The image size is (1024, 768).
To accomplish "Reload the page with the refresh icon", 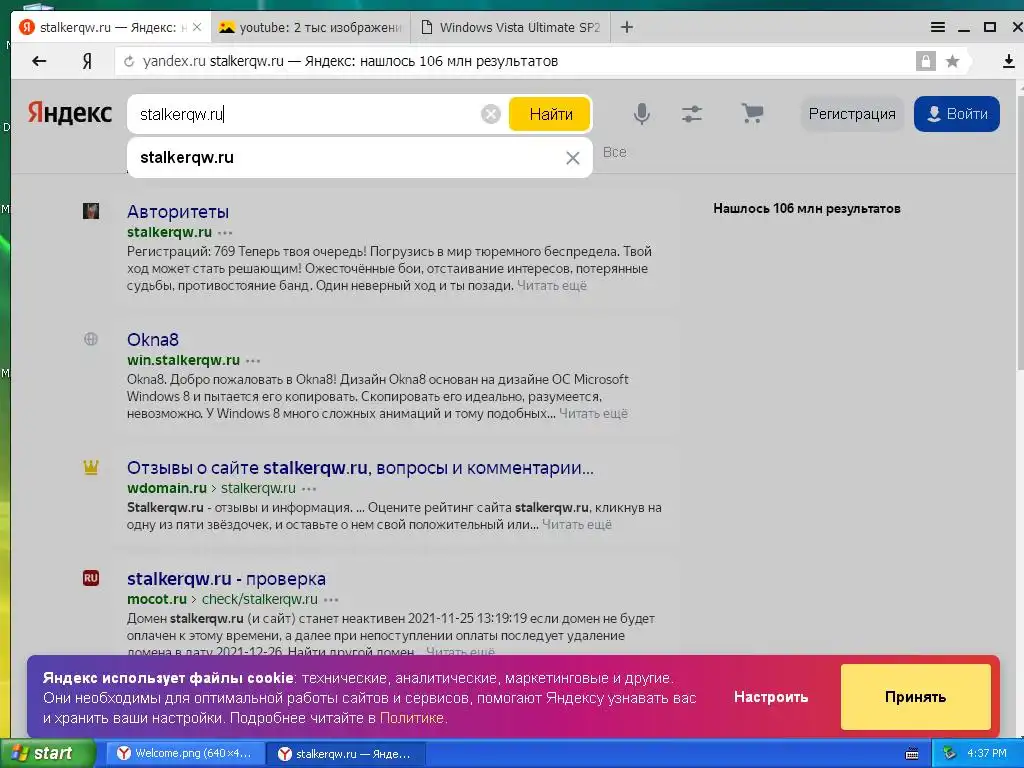I will pyautogui.click(x=129, y=61).
